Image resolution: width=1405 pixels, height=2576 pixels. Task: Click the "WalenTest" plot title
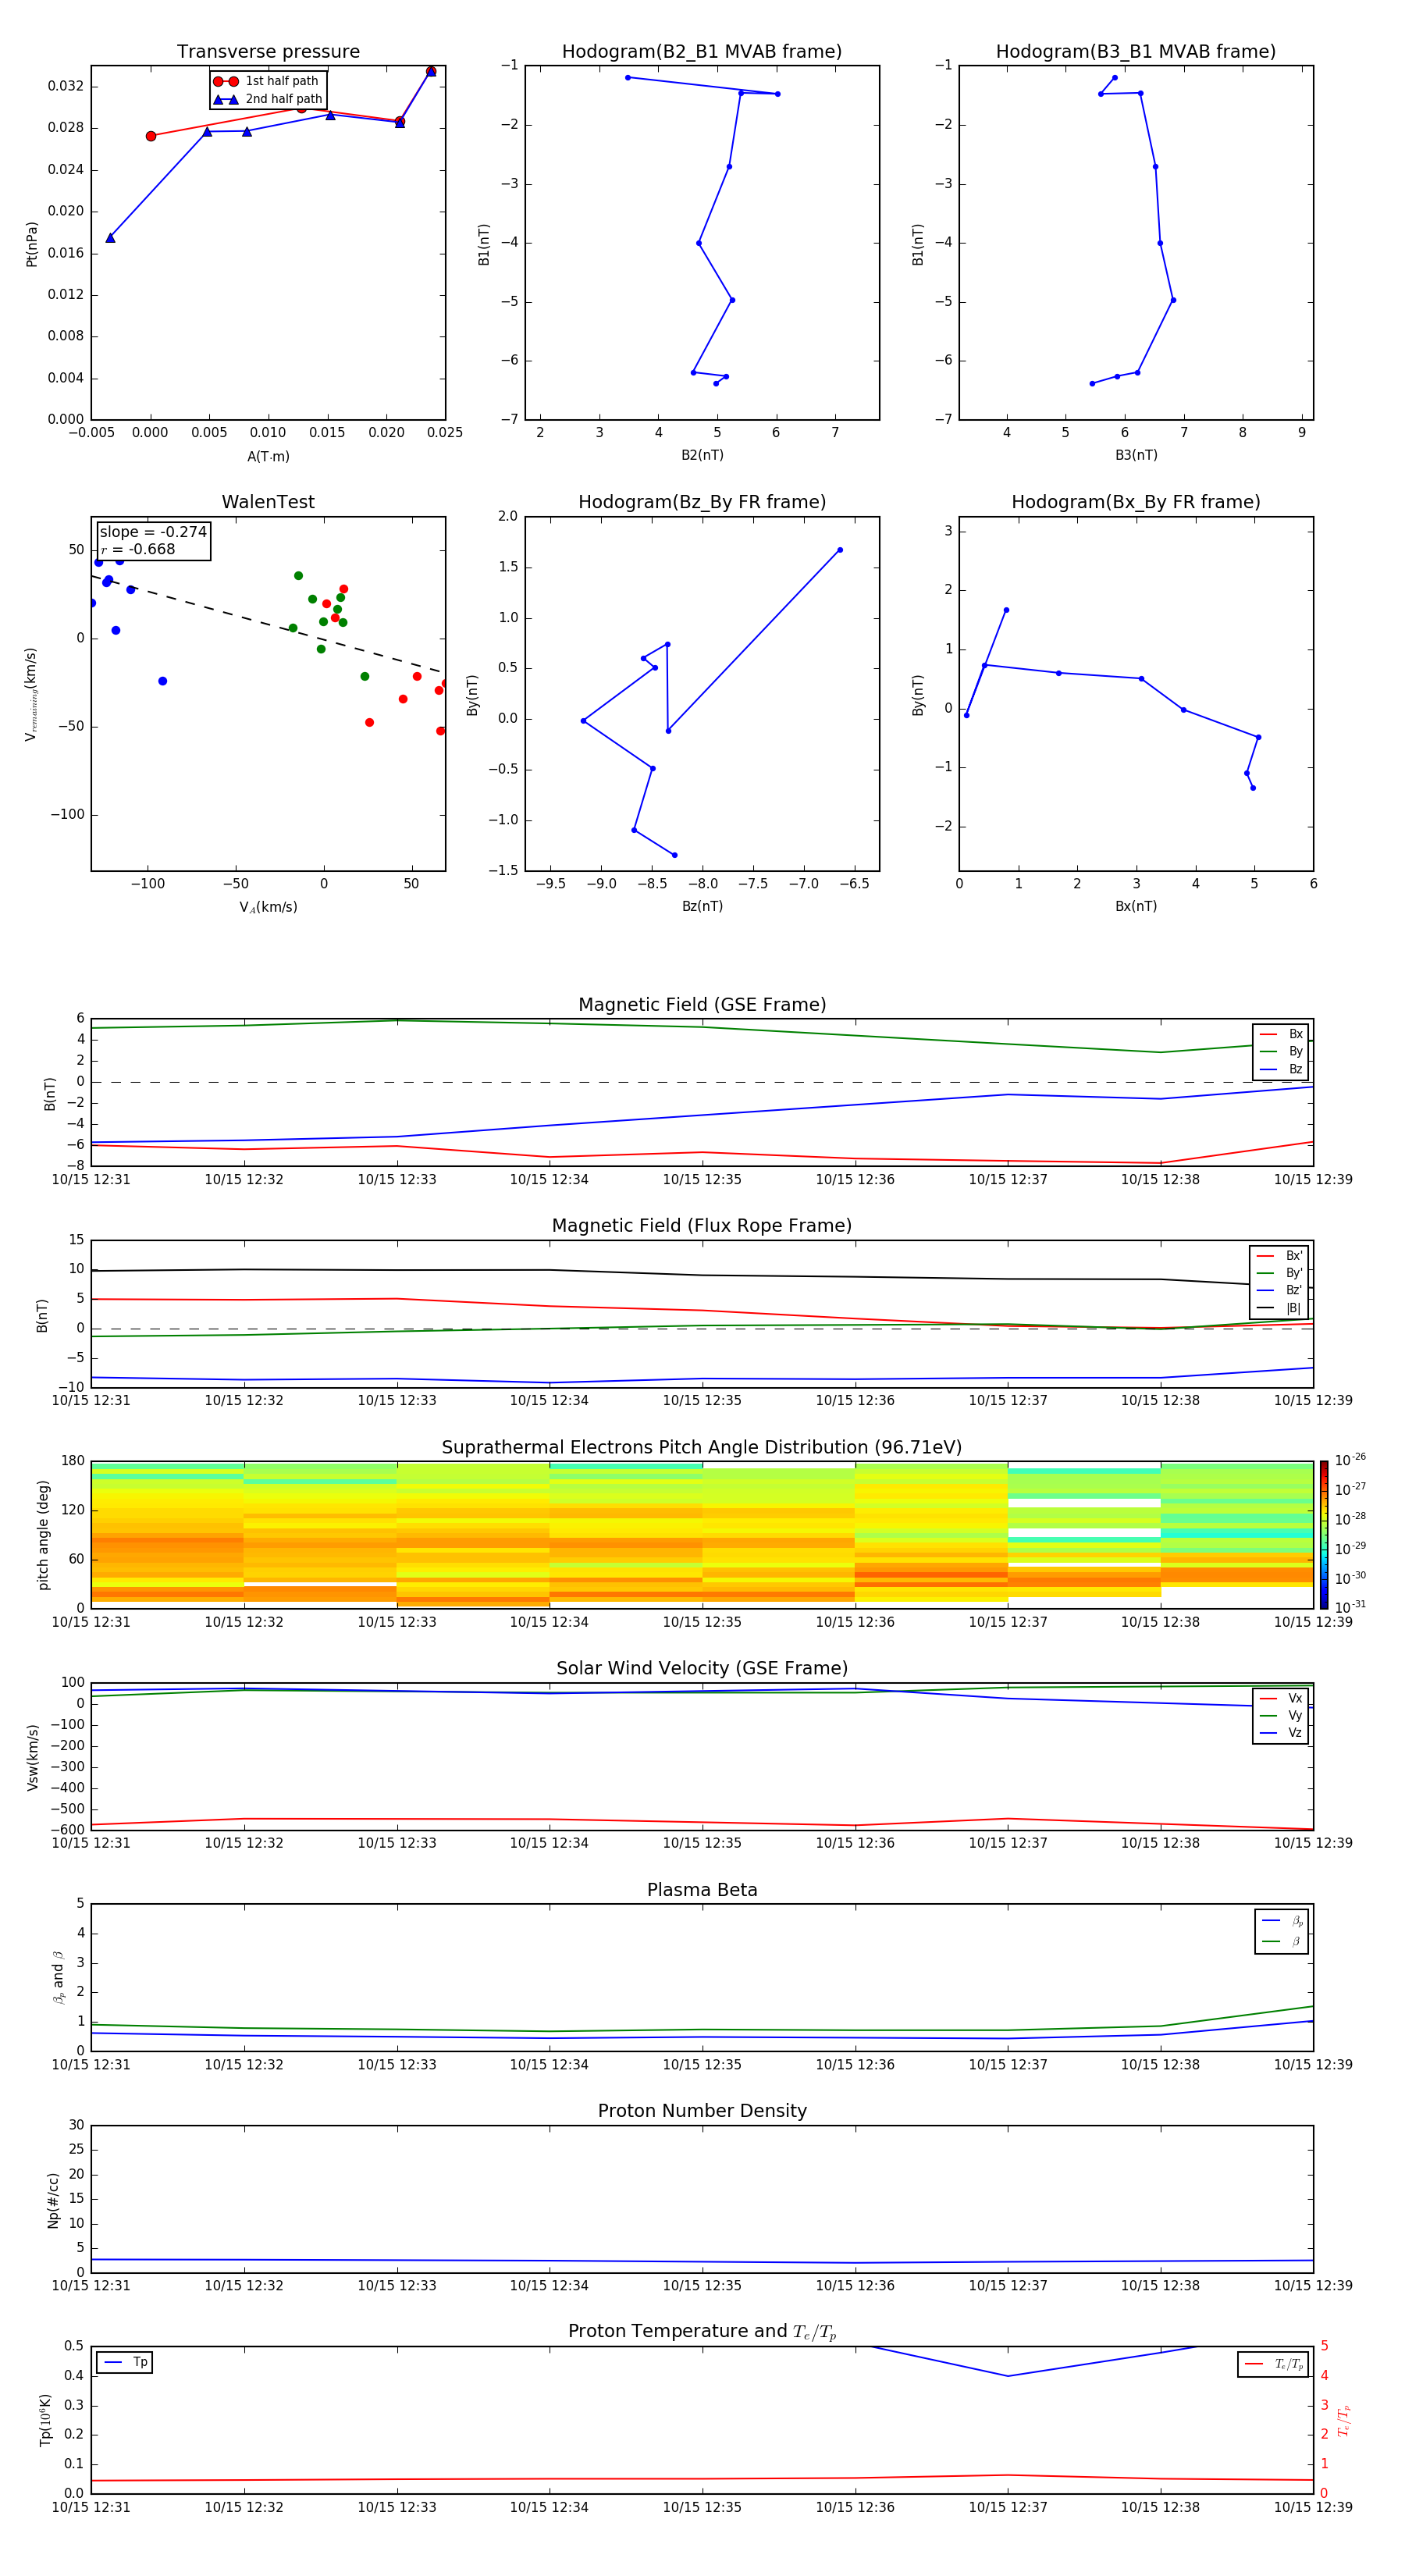(x=268, y=502)
